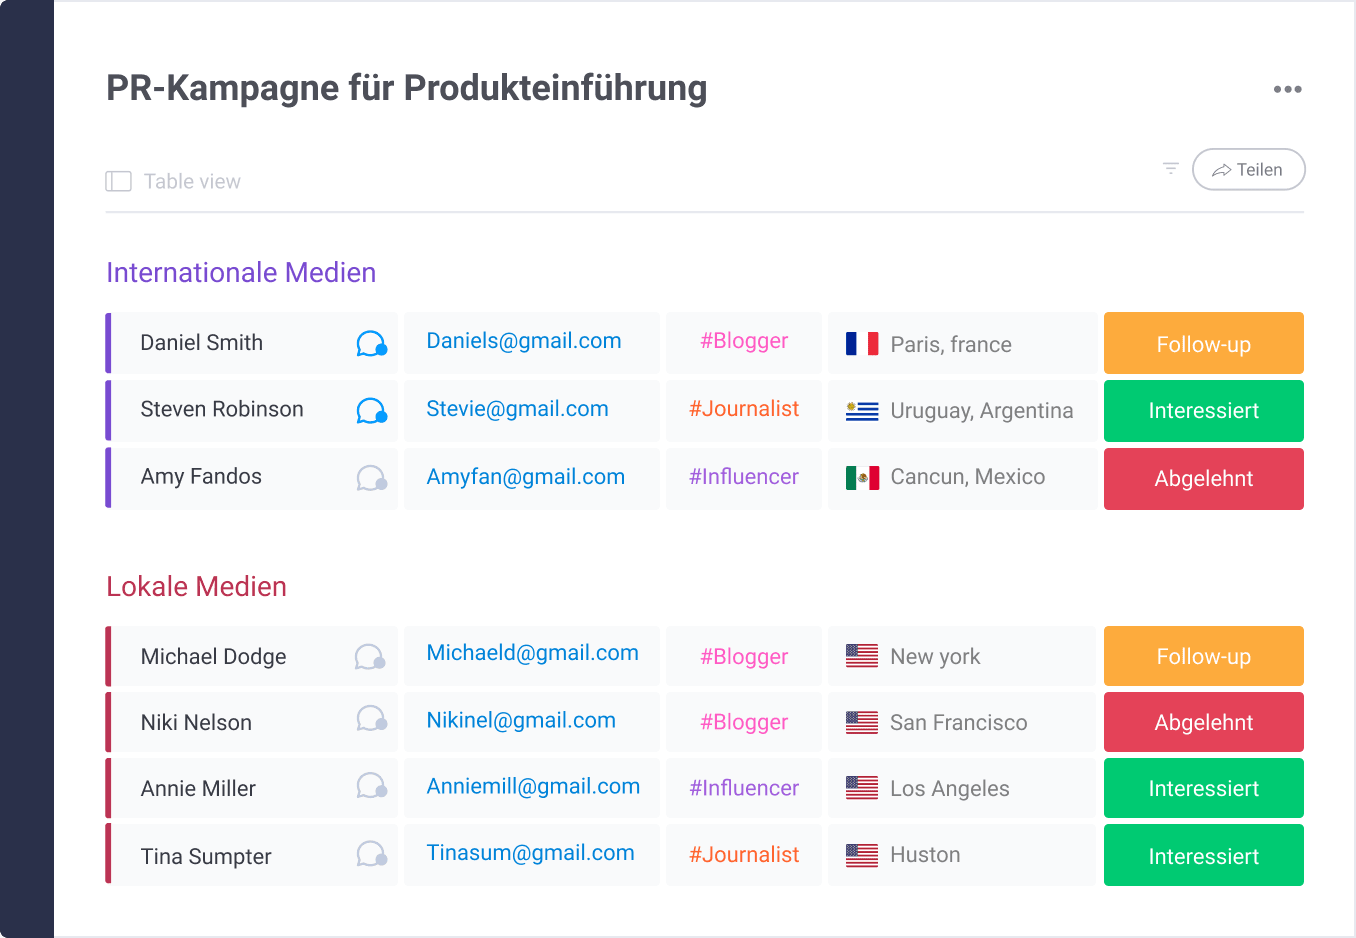Select the name Michael Dodge
Viewport: 1356px width, 938px height.
pyautogui.click(x=213, y=657)
